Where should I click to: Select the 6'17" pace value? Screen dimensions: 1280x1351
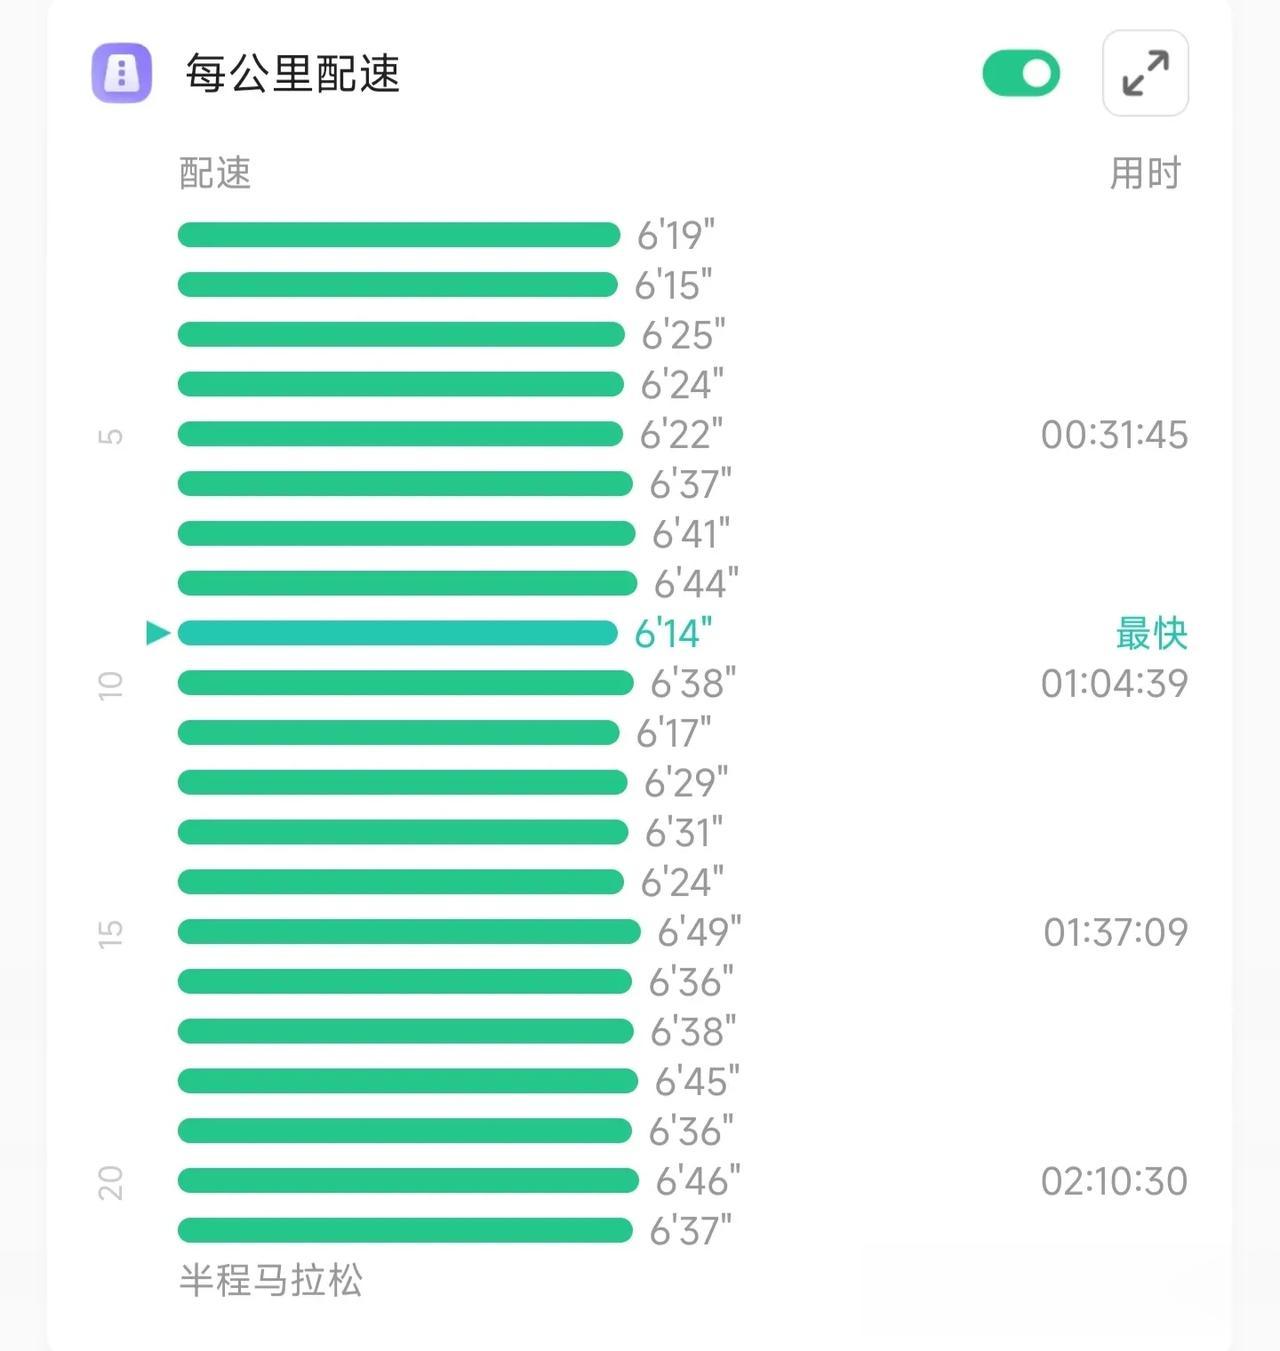pyautogui.click(x=674, y=733)
